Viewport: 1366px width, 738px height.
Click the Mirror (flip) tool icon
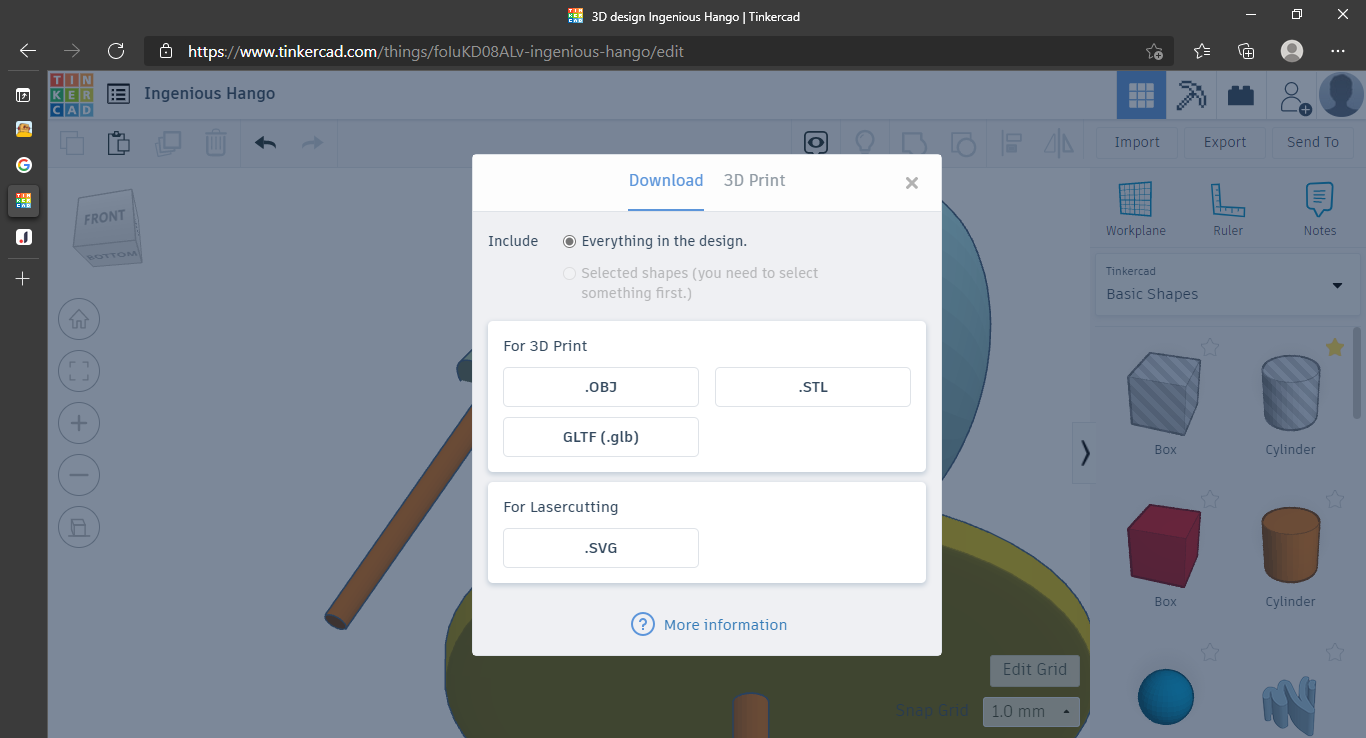coord(1059,143)
